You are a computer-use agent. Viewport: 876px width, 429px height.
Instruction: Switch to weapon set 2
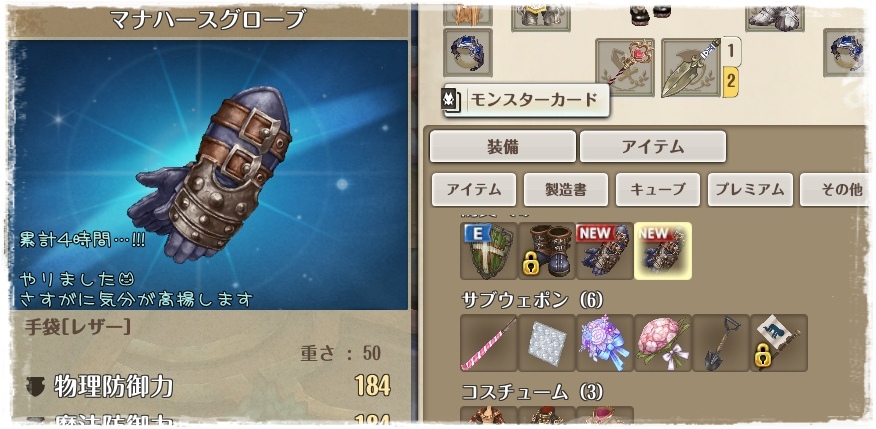click(x=731, y=82)
